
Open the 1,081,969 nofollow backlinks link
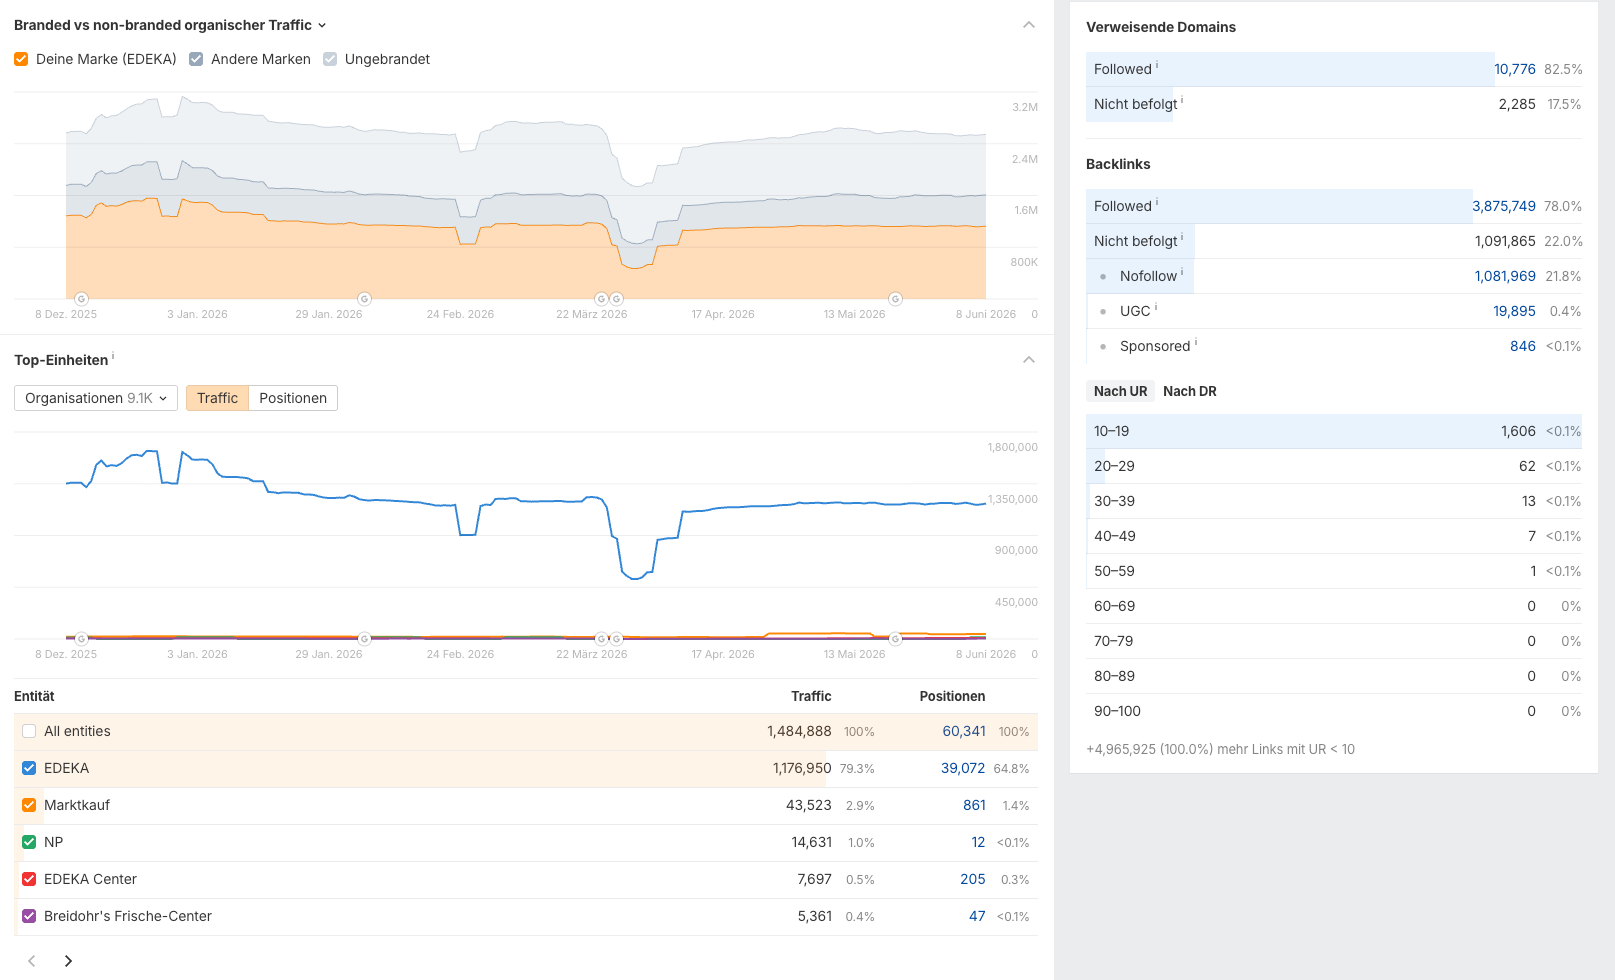coord(1505,276)
